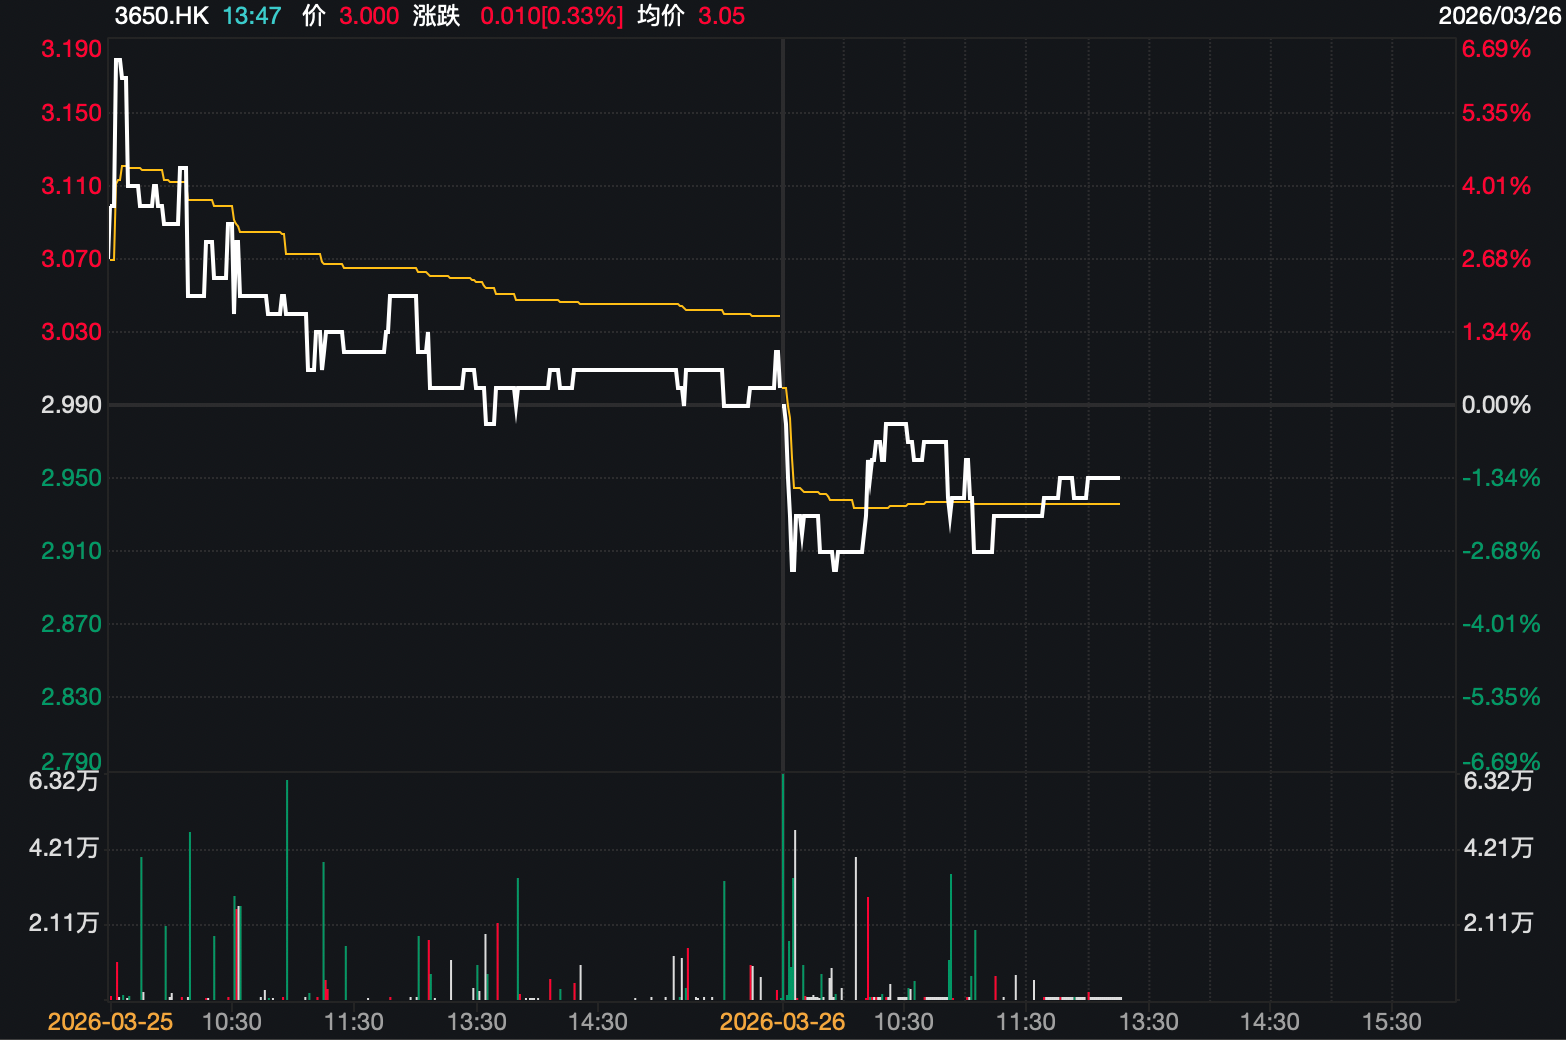
Task: Click the 3650.HK ticker symbol in header
Action: tap(161, 16)
